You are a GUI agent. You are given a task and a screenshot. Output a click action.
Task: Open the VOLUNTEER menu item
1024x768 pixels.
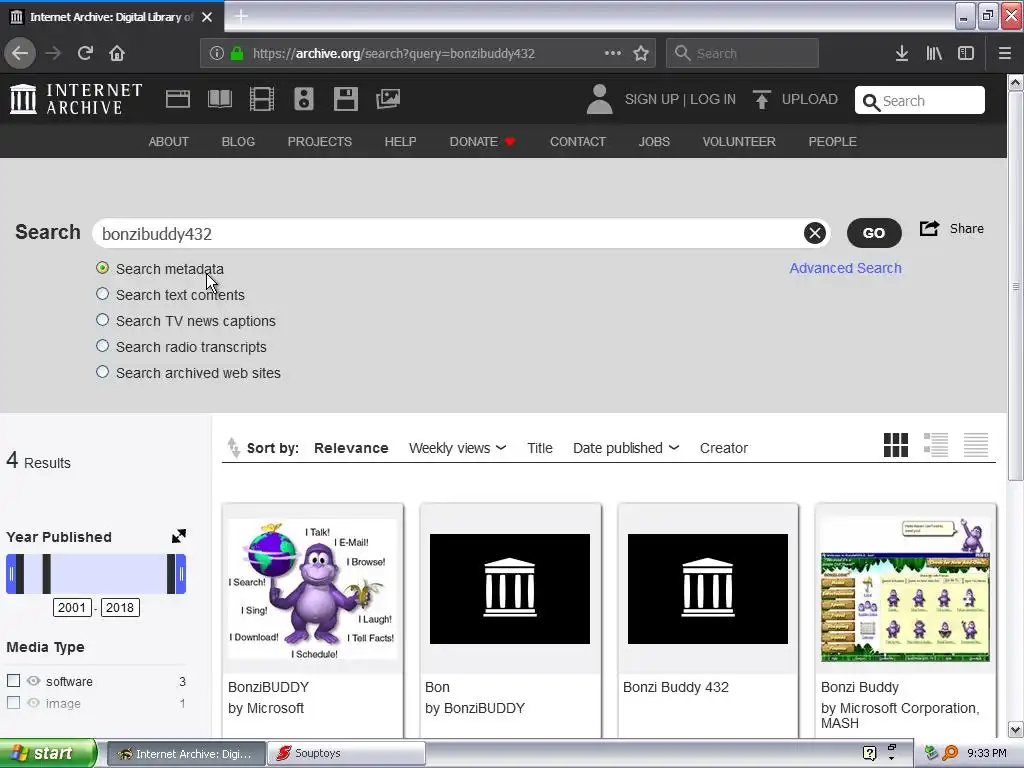739,142
